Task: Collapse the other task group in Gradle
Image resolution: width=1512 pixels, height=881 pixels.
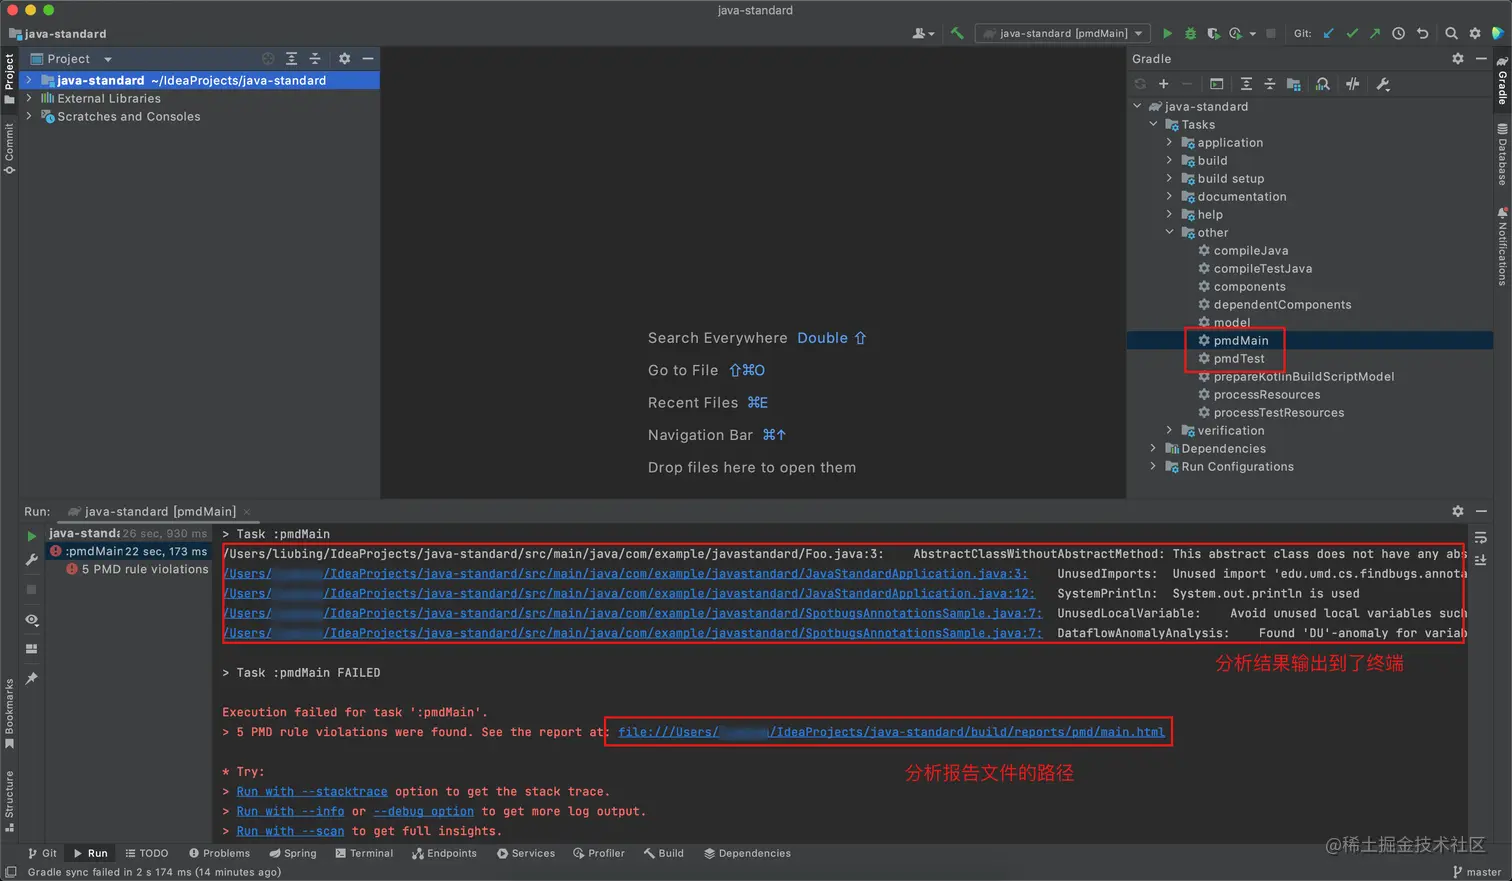Action: click(1169, 232)
